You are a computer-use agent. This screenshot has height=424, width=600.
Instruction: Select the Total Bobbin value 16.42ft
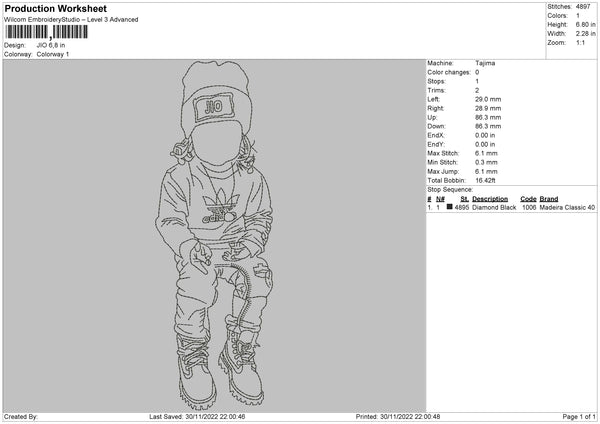pyautogui.click(x=485, y=181)
